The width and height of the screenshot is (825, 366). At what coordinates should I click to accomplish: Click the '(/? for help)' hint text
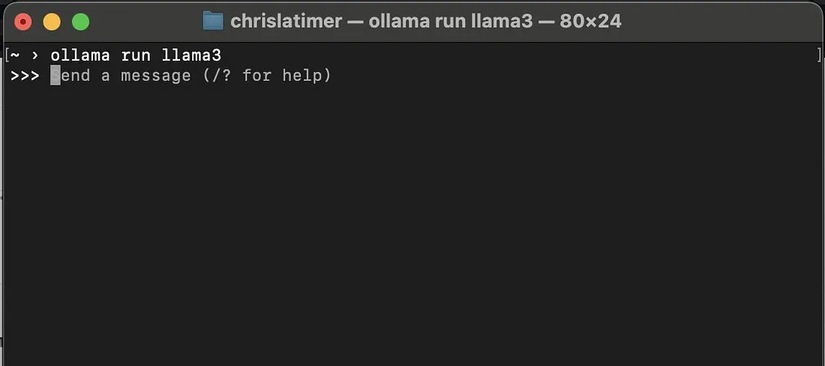pyautogui.click(x=267, y=76)
